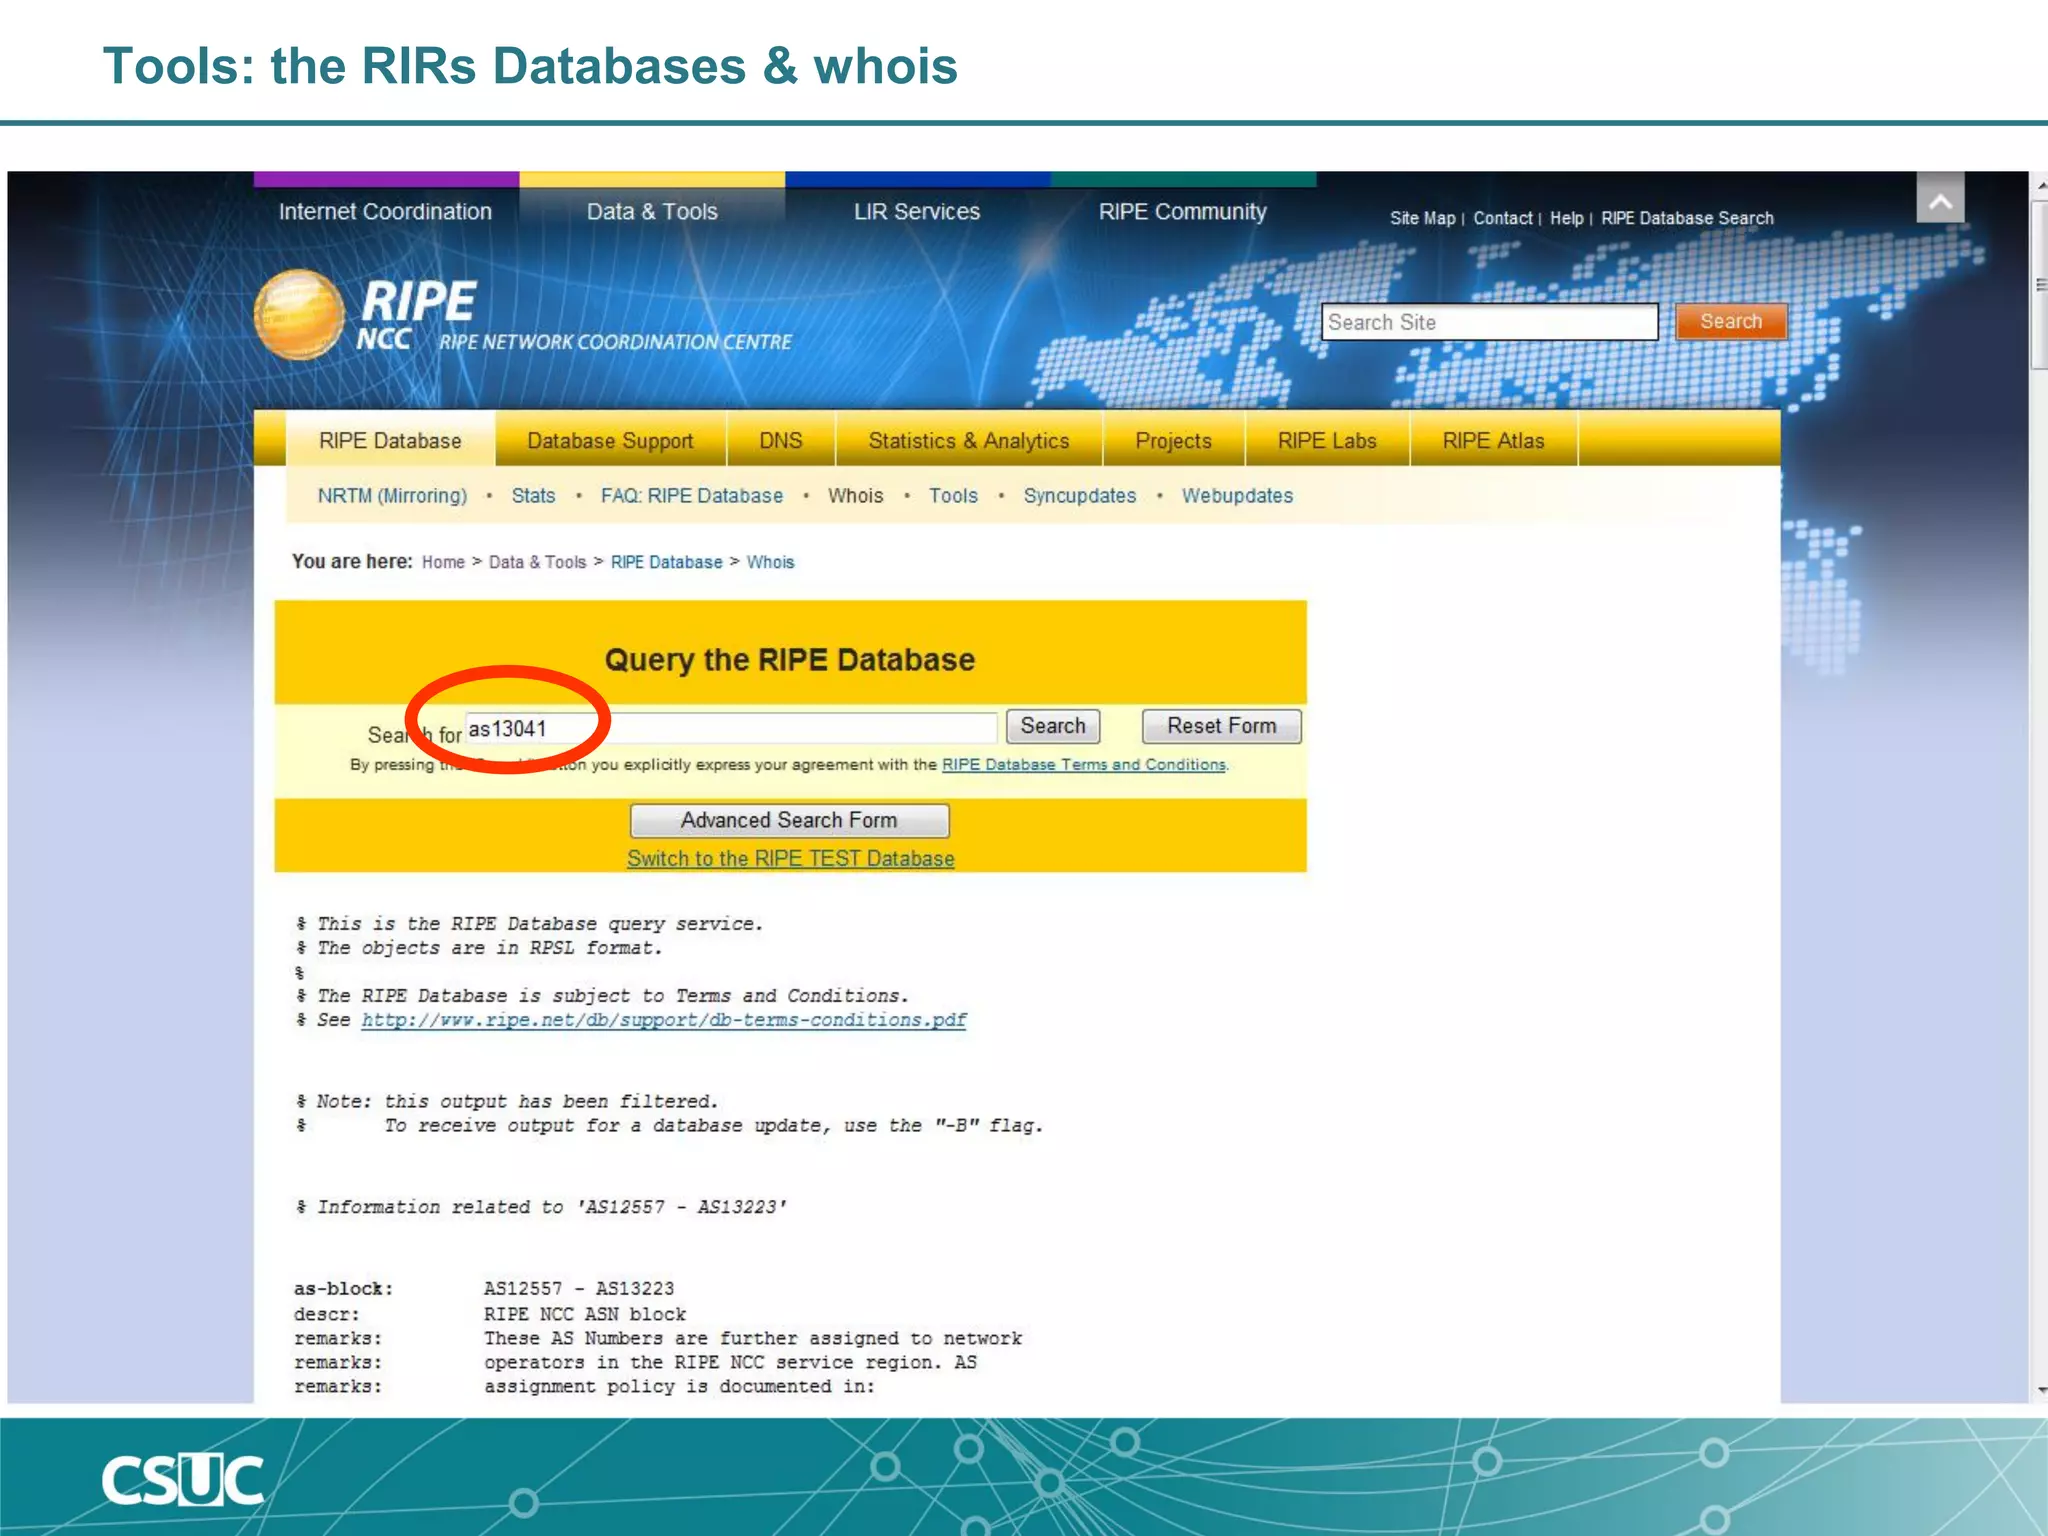This screenshot has height=1536, width=2048.
Task: Open the db-terms-conditions.pdf link
Action: [664, 1020]
